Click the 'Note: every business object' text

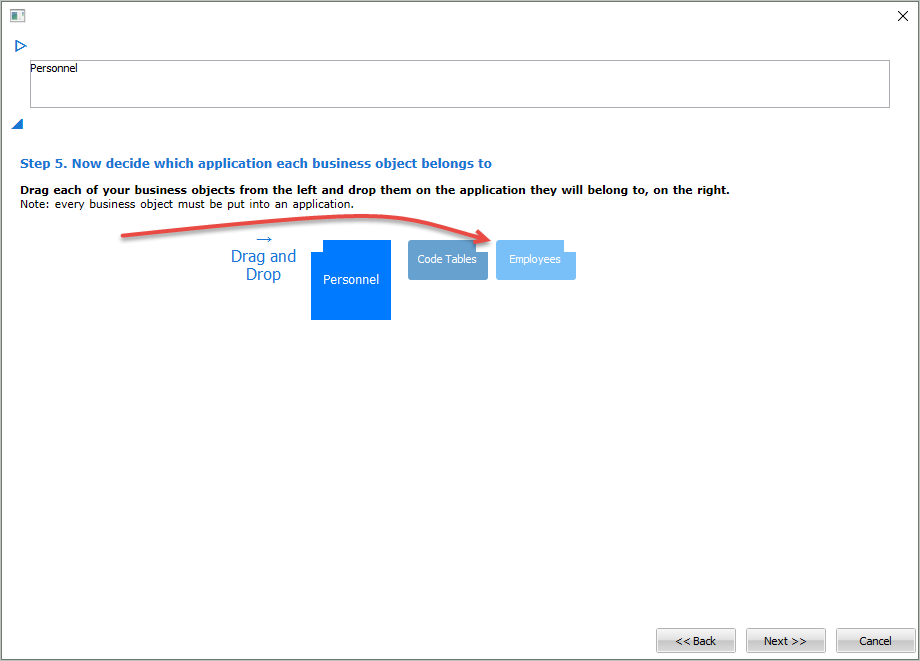tap(187, 204)
